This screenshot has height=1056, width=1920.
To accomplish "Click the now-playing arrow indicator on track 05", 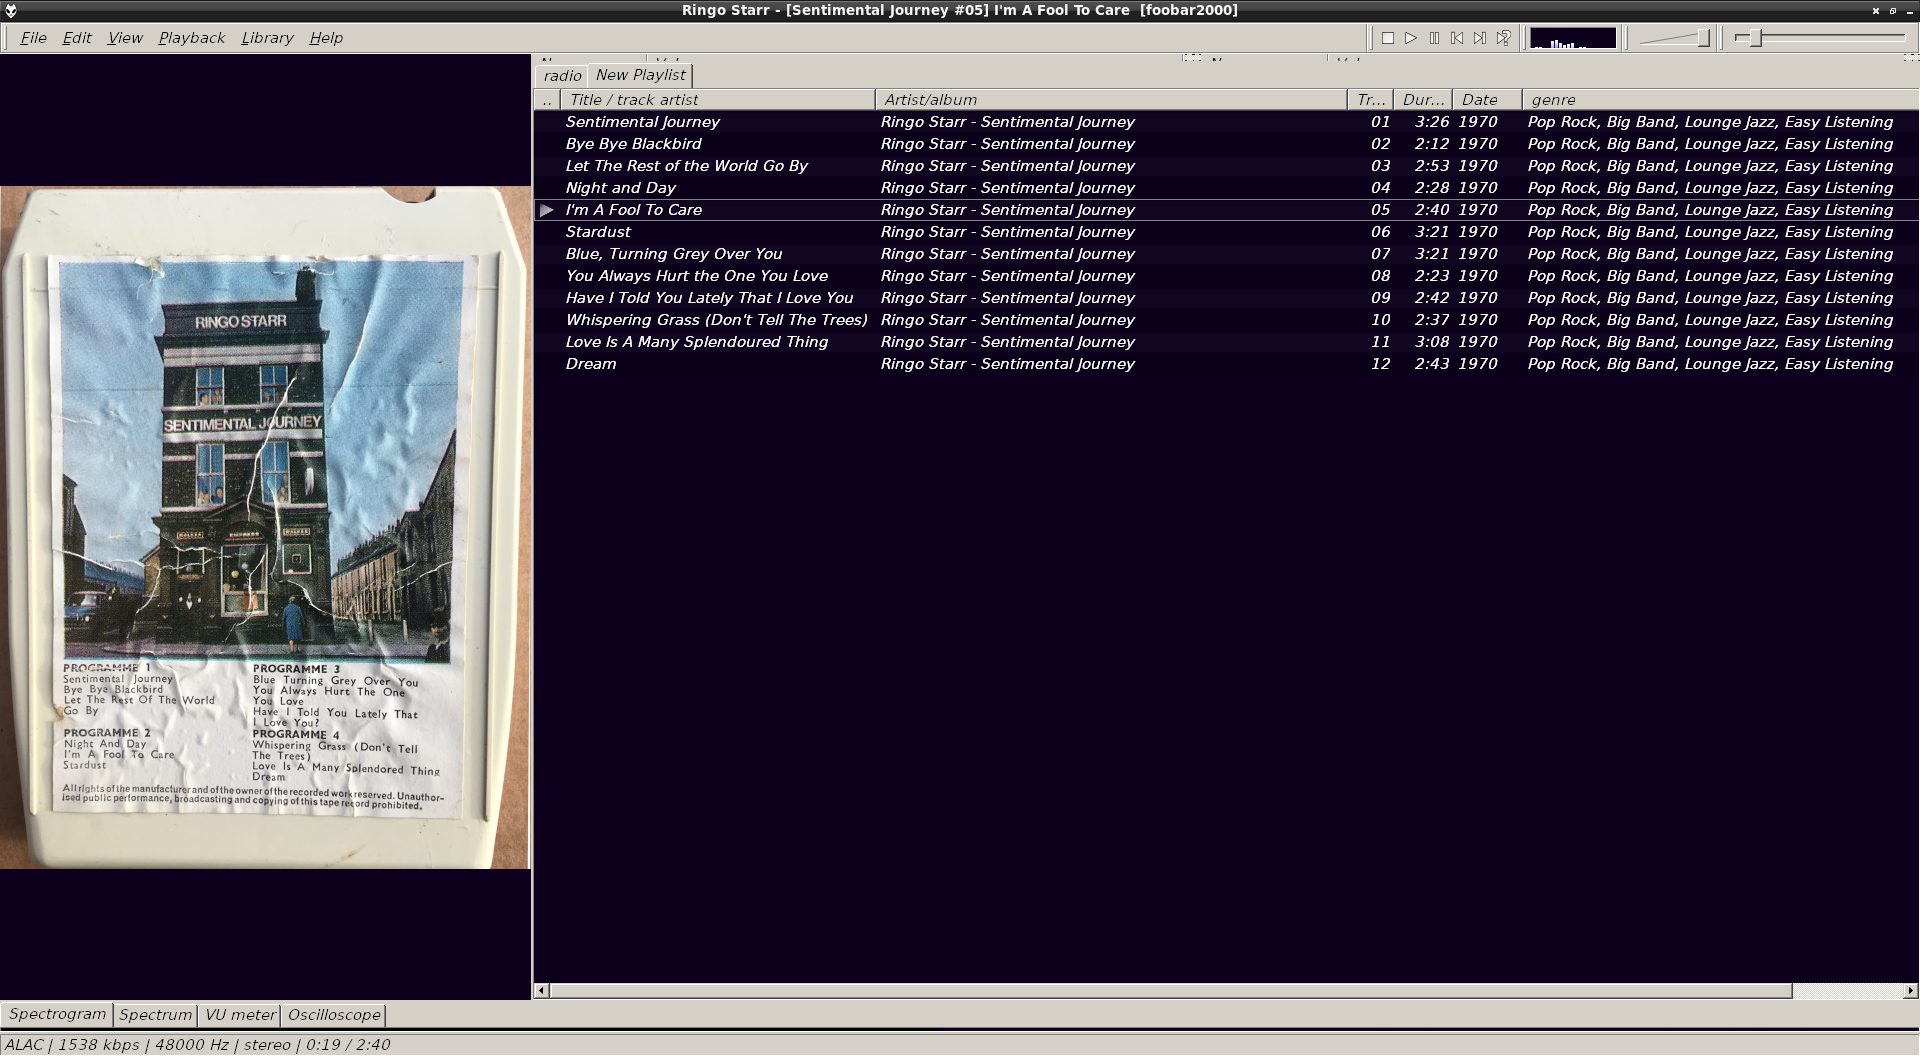I will (547, 210).
